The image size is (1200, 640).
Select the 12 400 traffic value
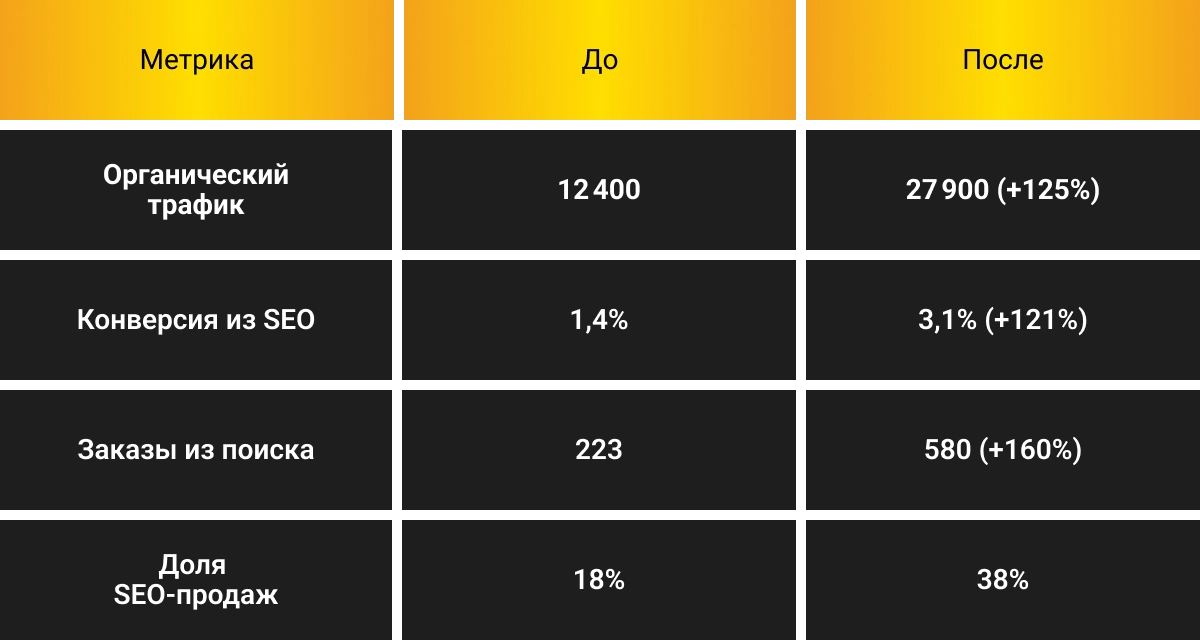pos(599,190)
